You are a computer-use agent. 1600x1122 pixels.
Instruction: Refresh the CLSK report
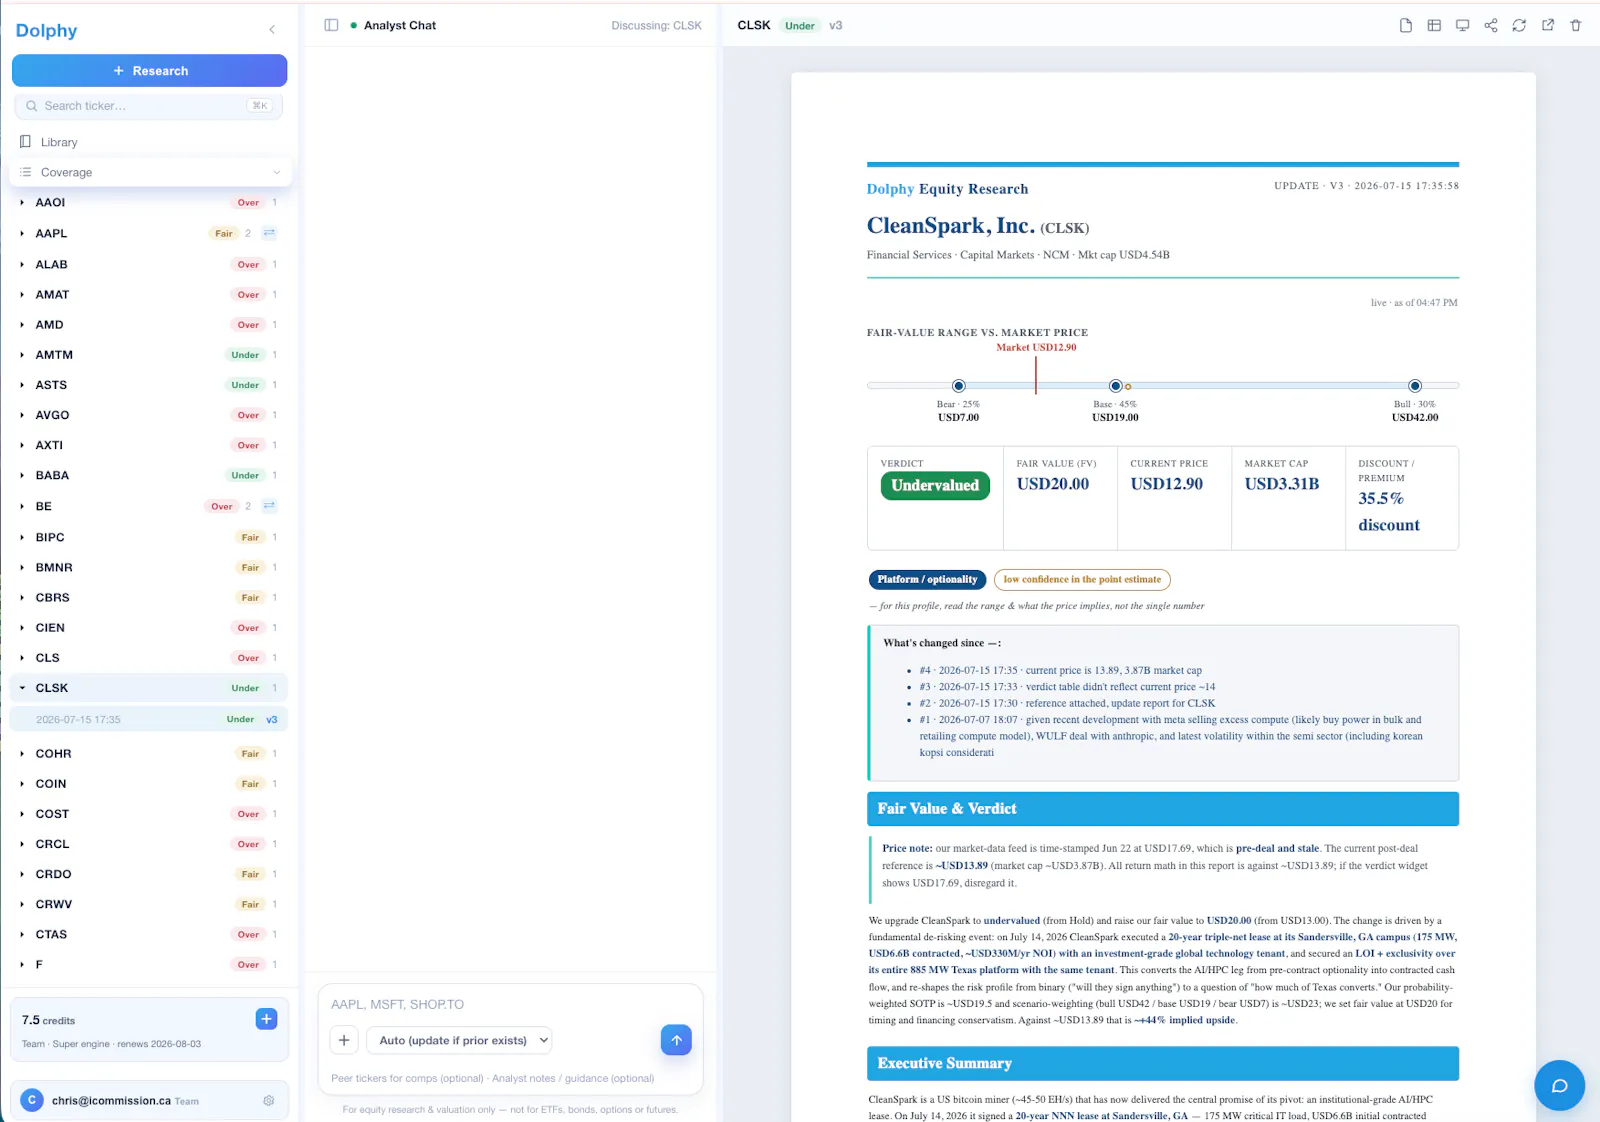click(x=1519, y=25)
